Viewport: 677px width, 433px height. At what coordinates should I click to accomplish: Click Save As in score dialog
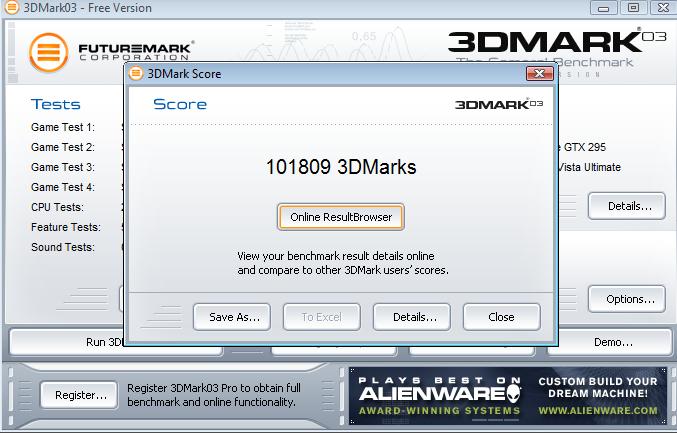[232, 317]
